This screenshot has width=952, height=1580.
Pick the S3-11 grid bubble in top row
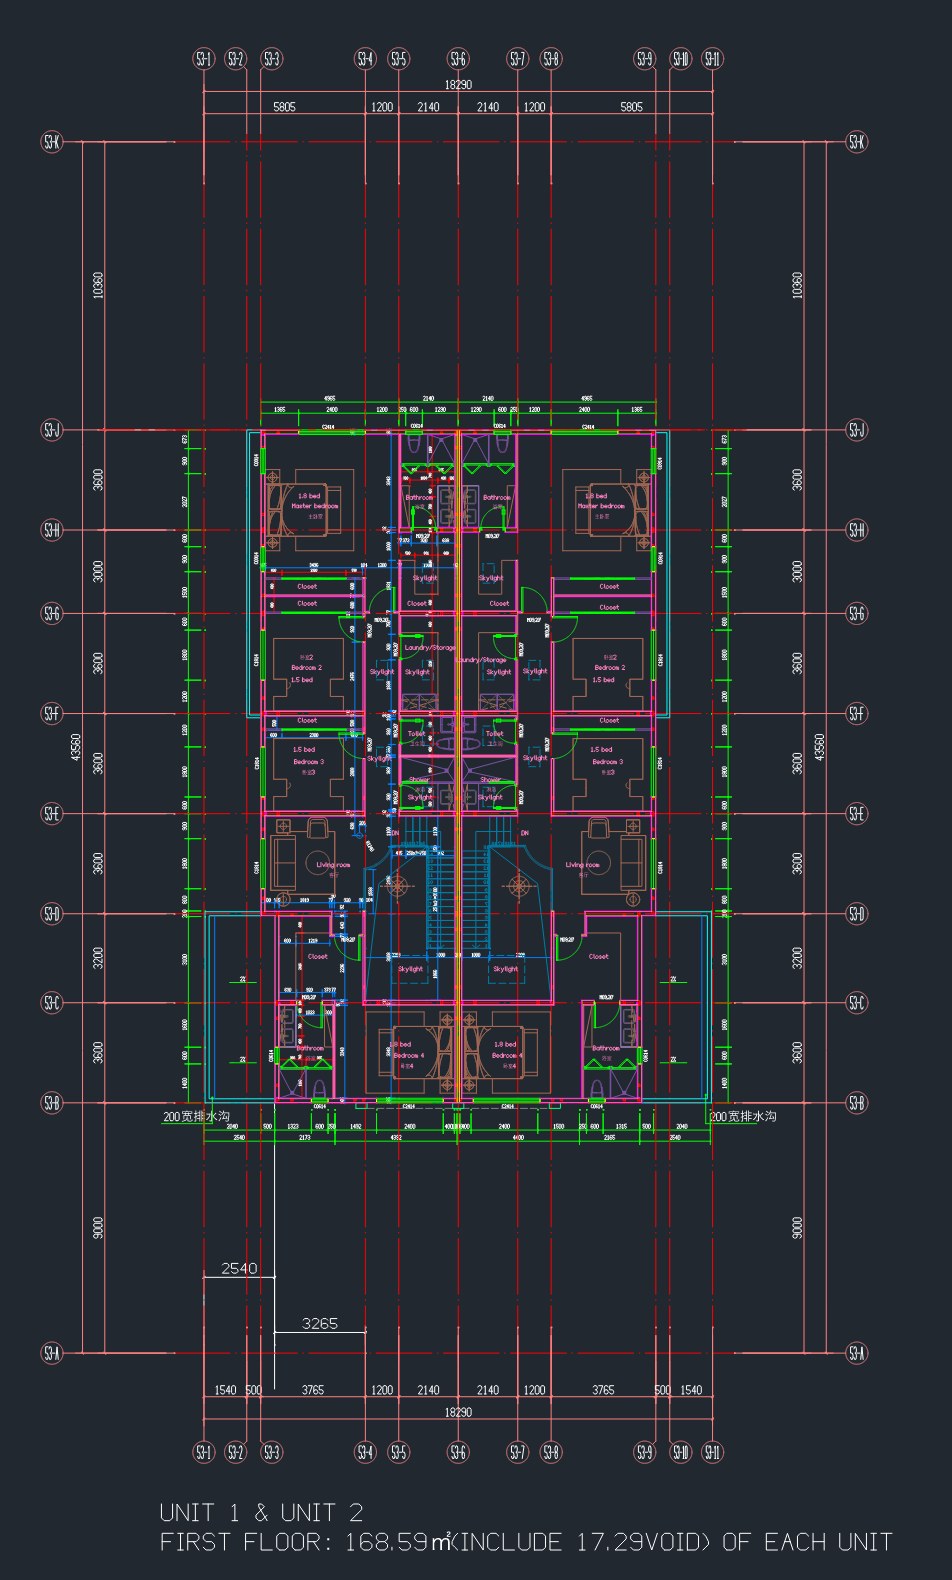pyautogui.click(x=712, y=59)
